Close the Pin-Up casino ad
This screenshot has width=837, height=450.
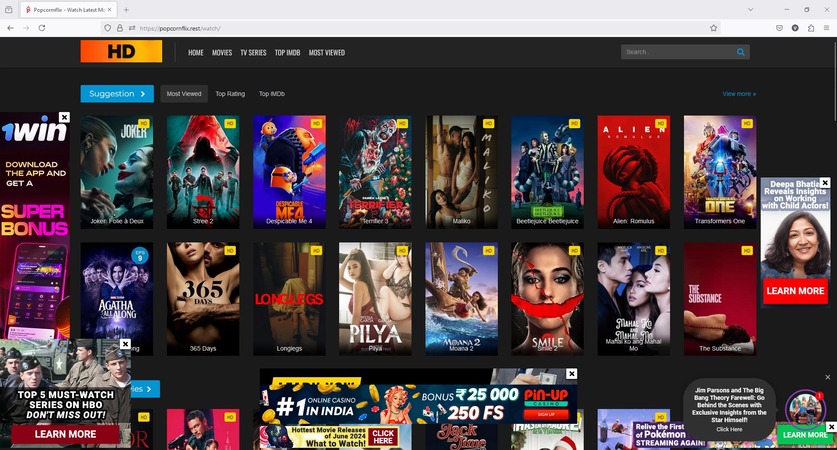[x=572, y=374]
